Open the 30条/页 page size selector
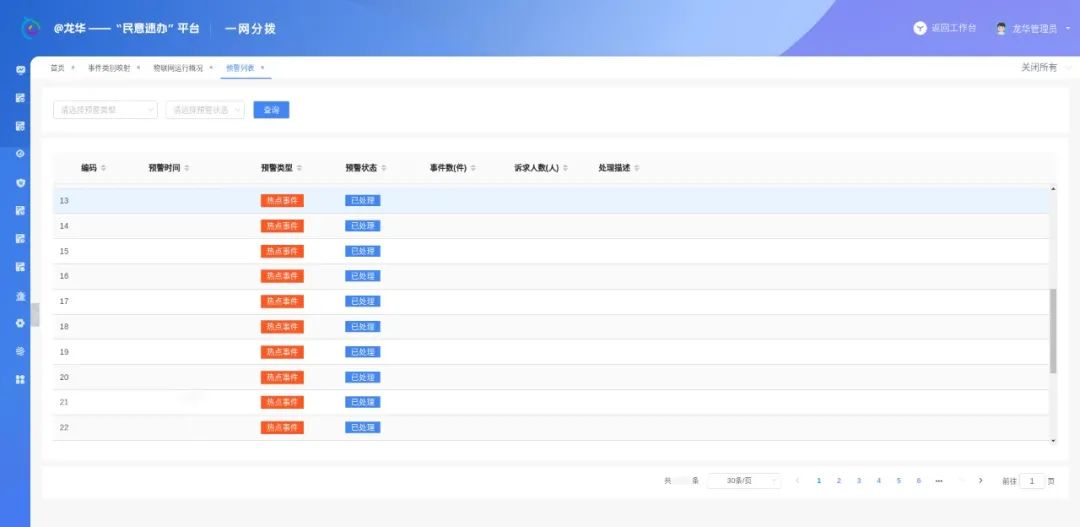Screen dimensions: 1080x527 click(744, 481)
